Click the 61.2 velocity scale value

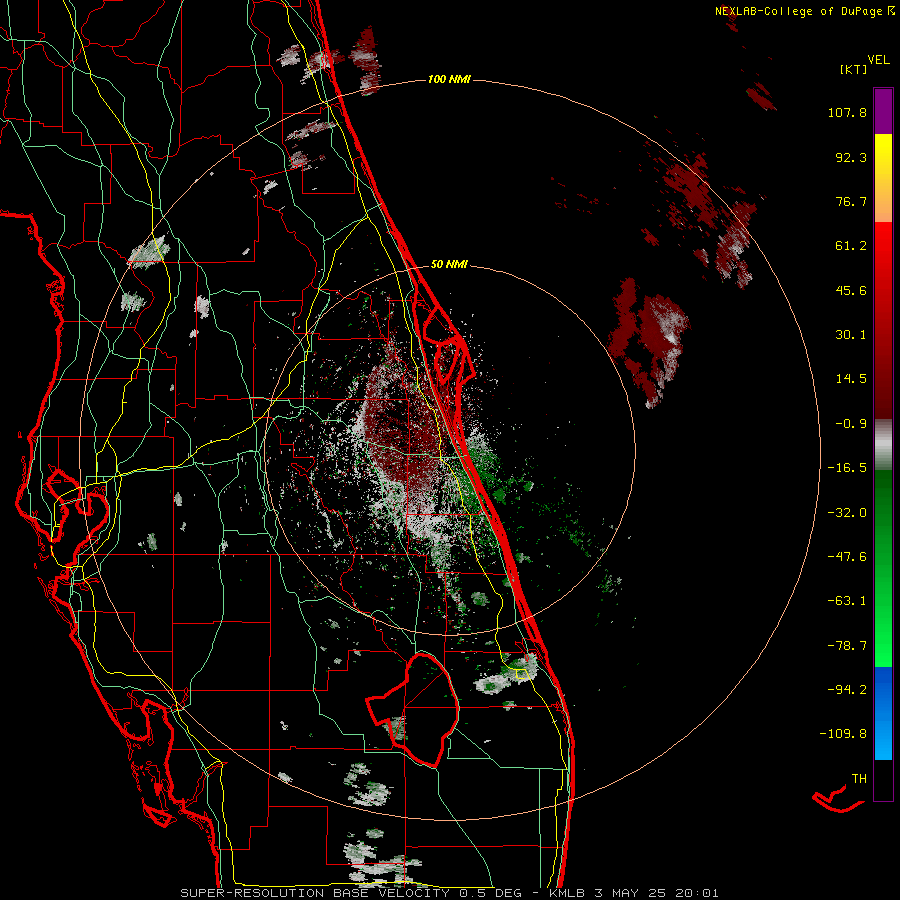(x=851, y=246)
